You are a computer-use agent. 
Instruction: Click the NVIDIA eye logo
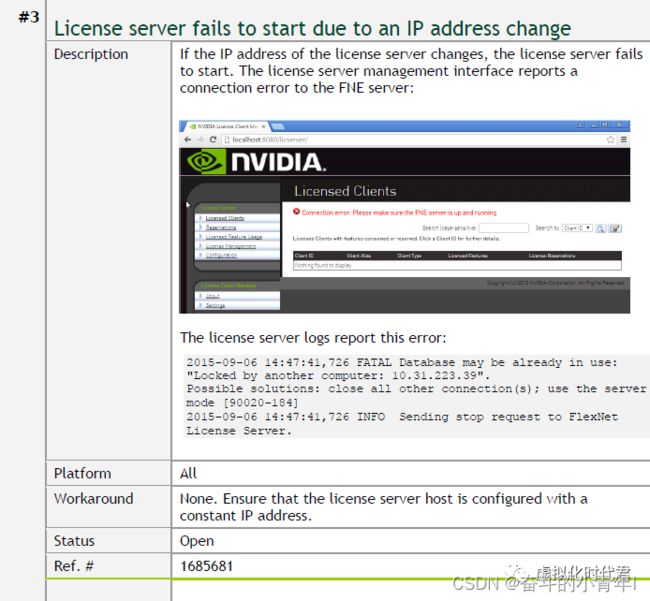click(205, 162)
